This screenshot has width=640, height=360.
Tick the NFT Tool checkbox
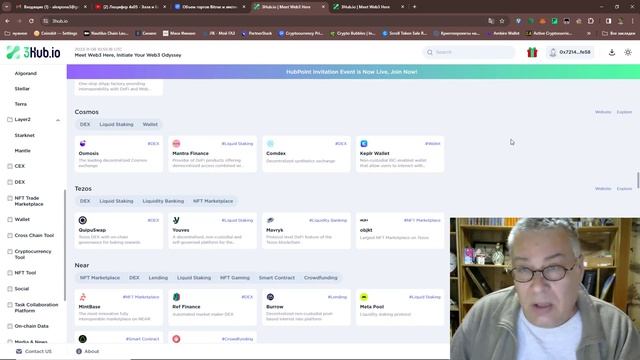[10, 273]
